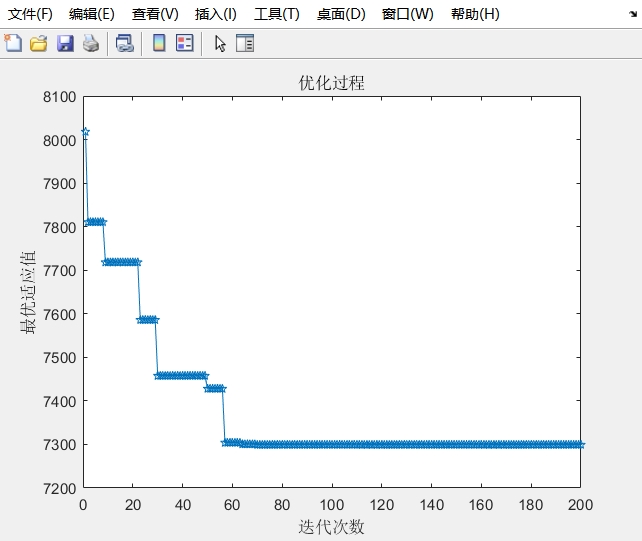The height and width of the screenshot is (541, 642).
Task: Click the Save Figure floppy icon
Action: (65, 43)
